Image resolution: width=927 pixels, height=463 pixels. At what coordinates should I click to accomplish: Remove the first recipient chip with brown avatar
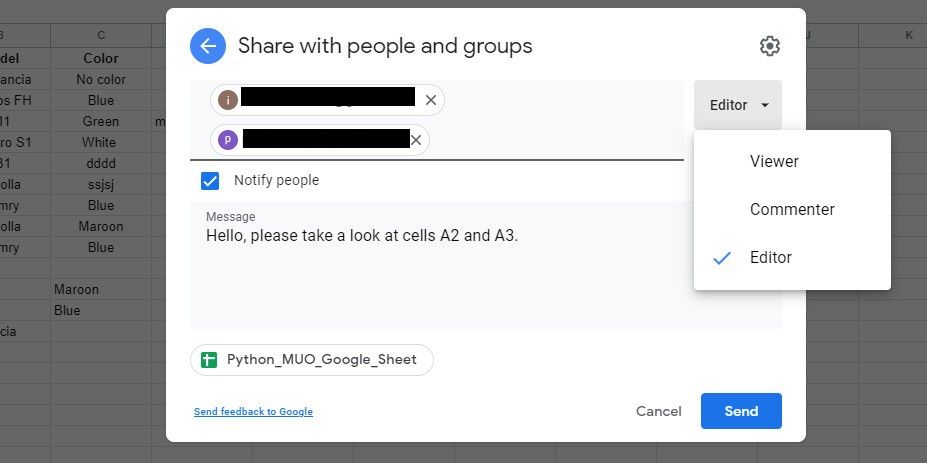(x=431, y=100)
